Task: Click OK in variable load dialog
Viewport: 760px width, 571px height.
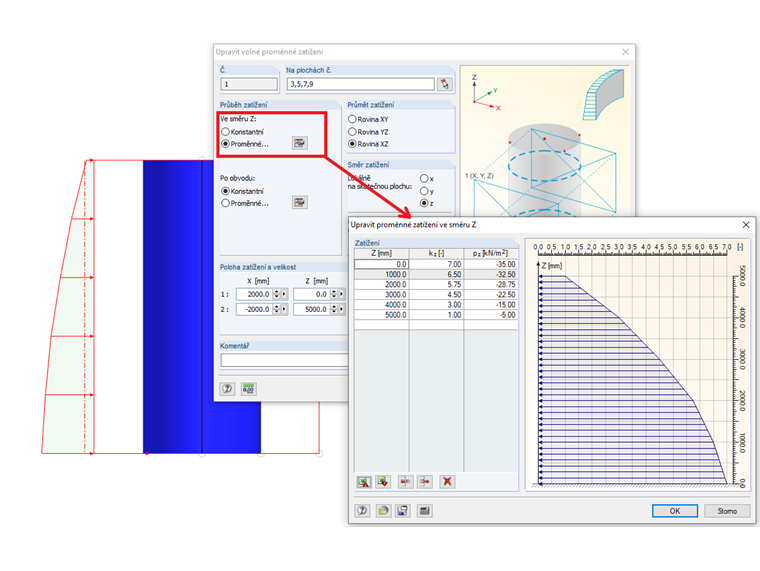Action: click(x=675, y=511)
